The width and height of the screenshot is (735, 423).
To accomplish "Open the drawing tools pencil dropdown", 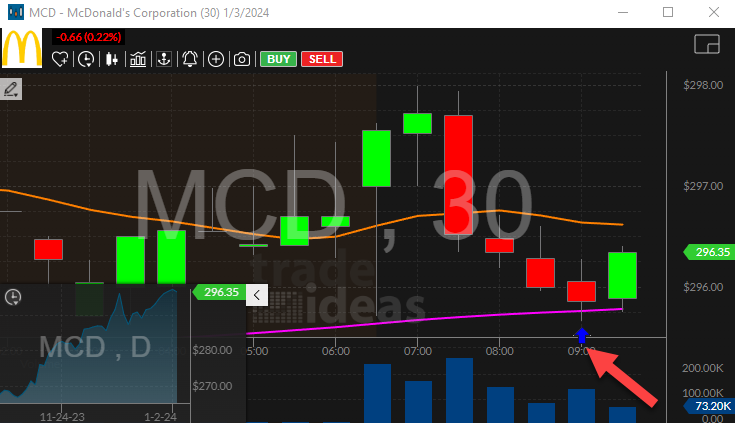I will point(12,89).
